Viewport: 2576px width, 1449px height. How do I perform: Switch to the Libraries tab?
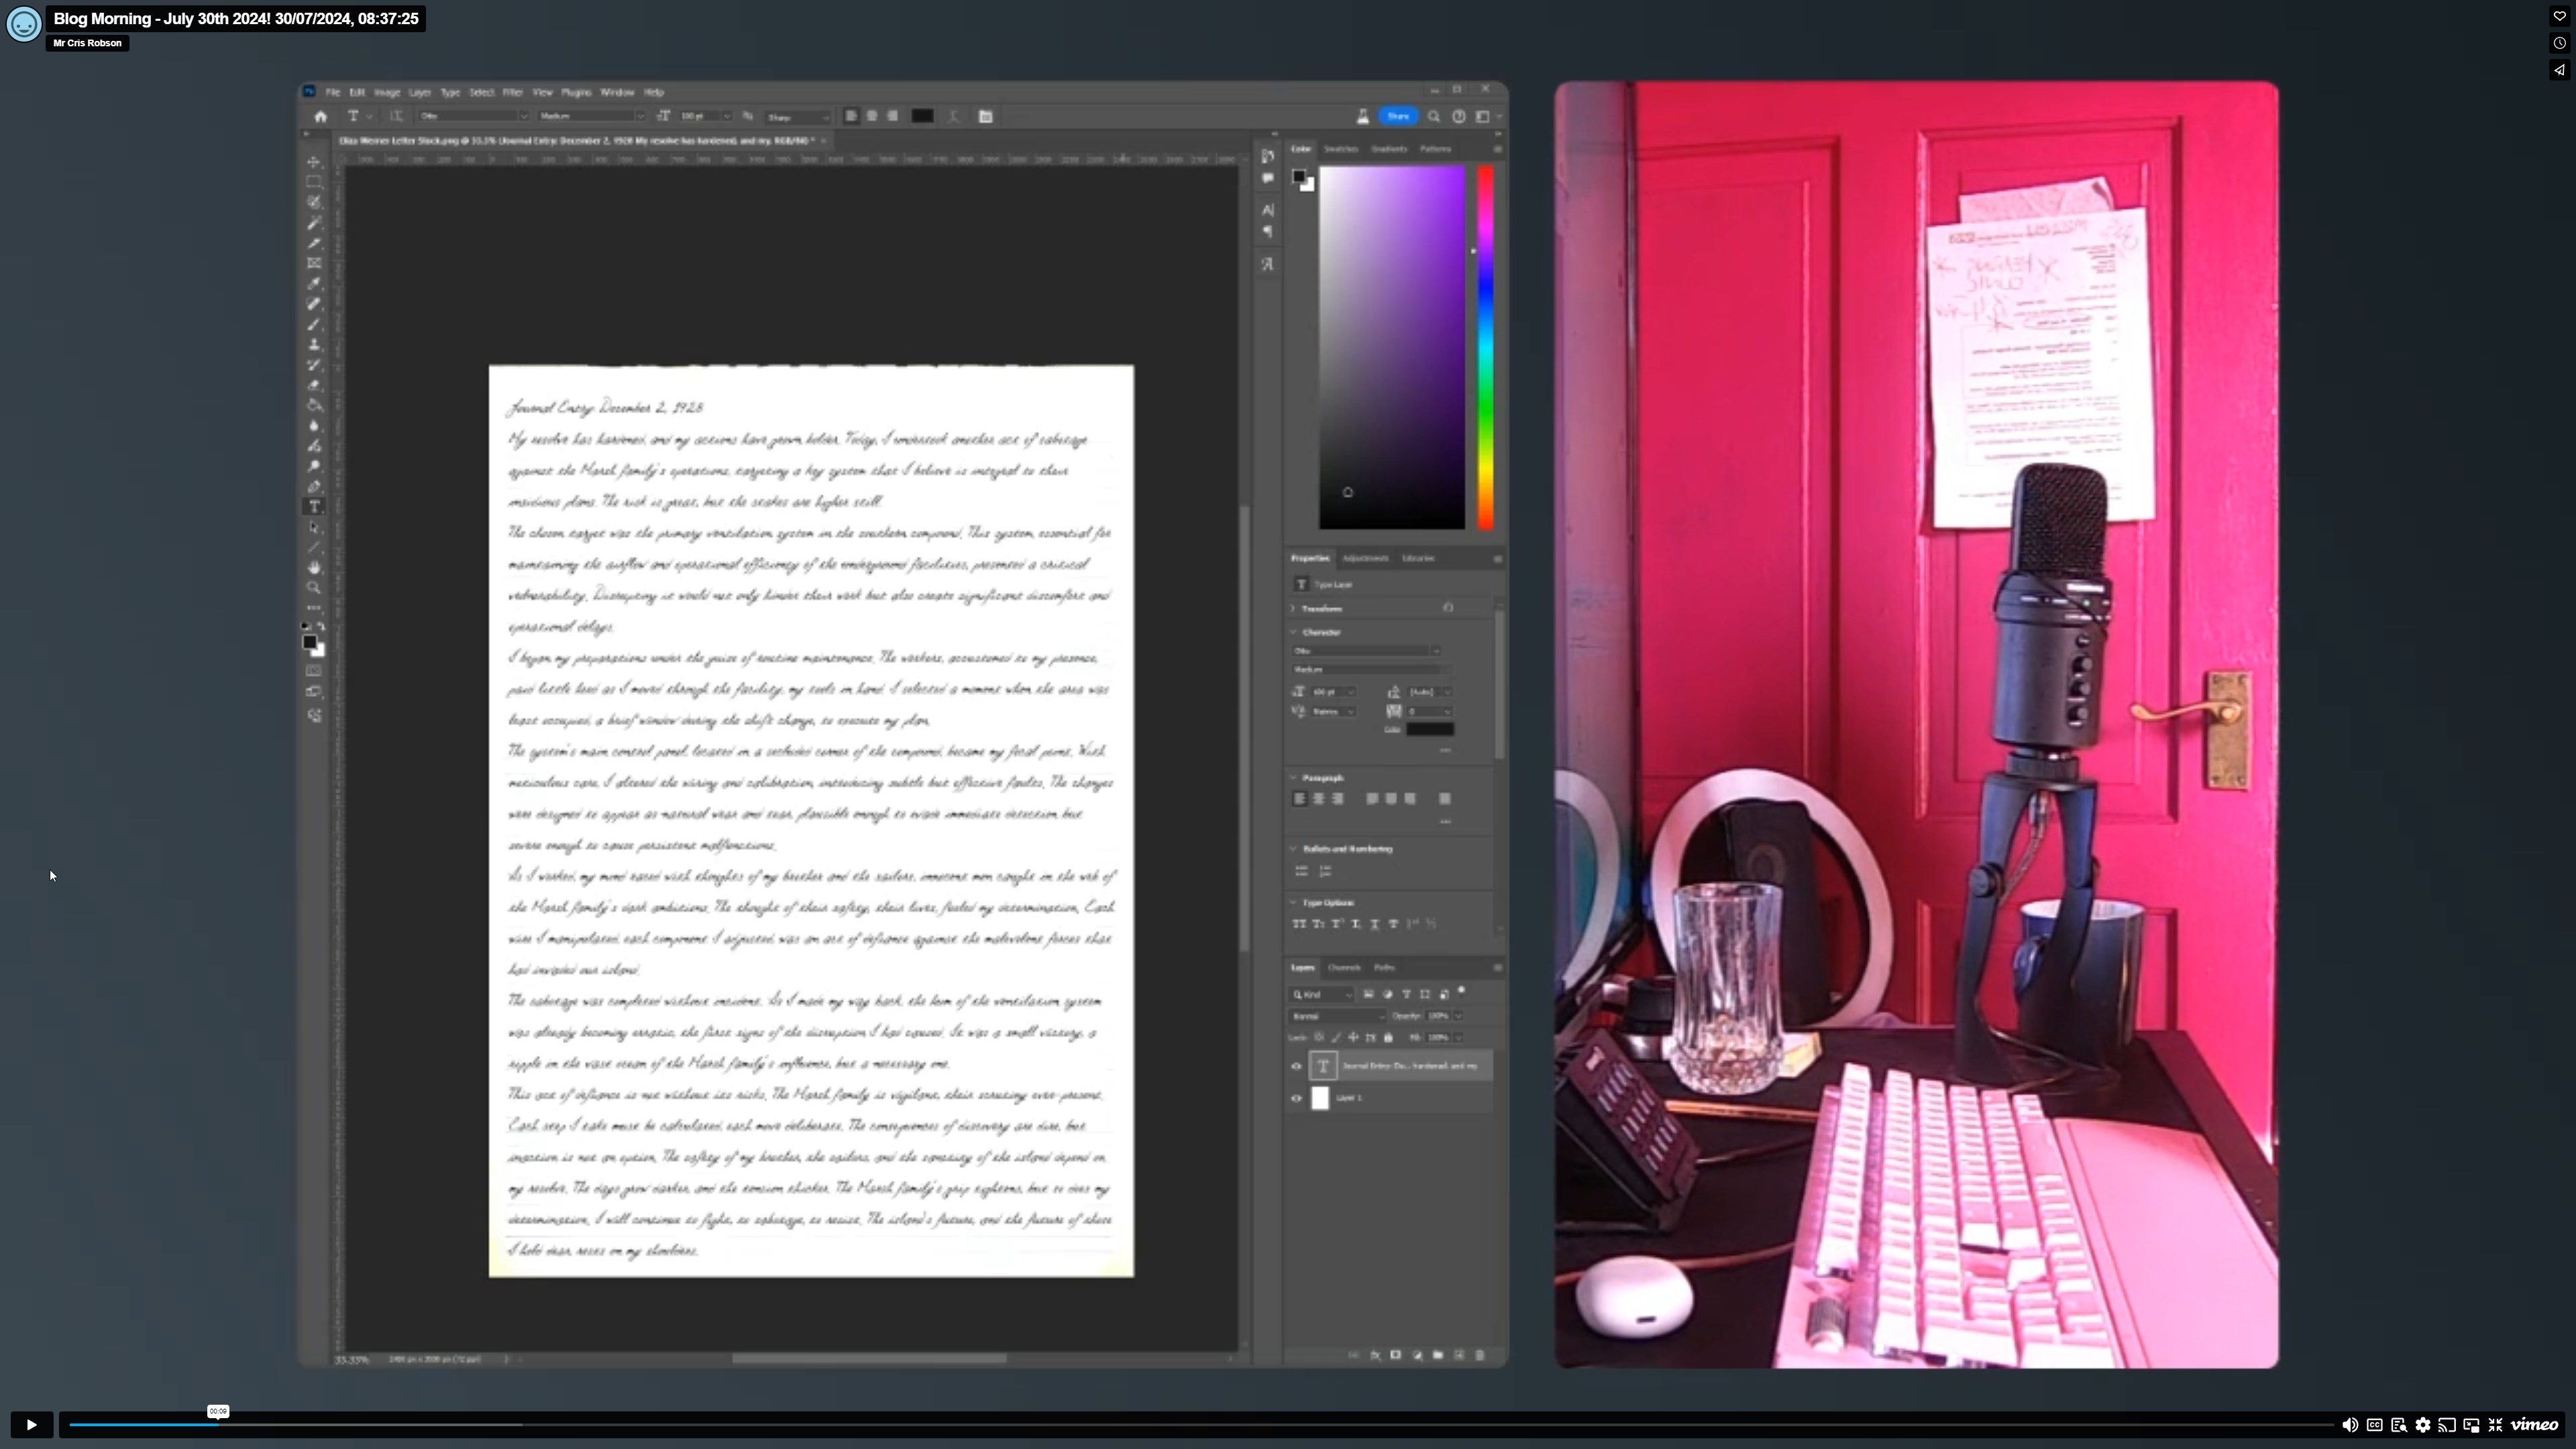click(x=1418, y=558)
